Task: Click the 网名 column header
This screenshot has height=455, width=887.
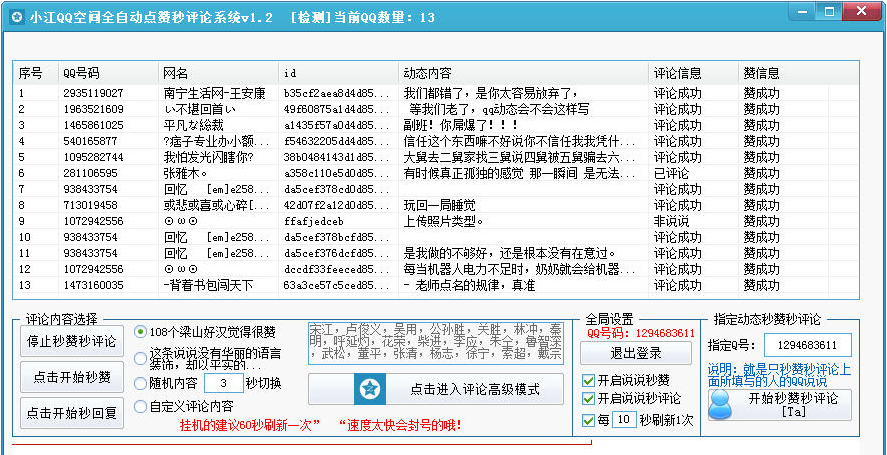Action: [x=218, y=73]
